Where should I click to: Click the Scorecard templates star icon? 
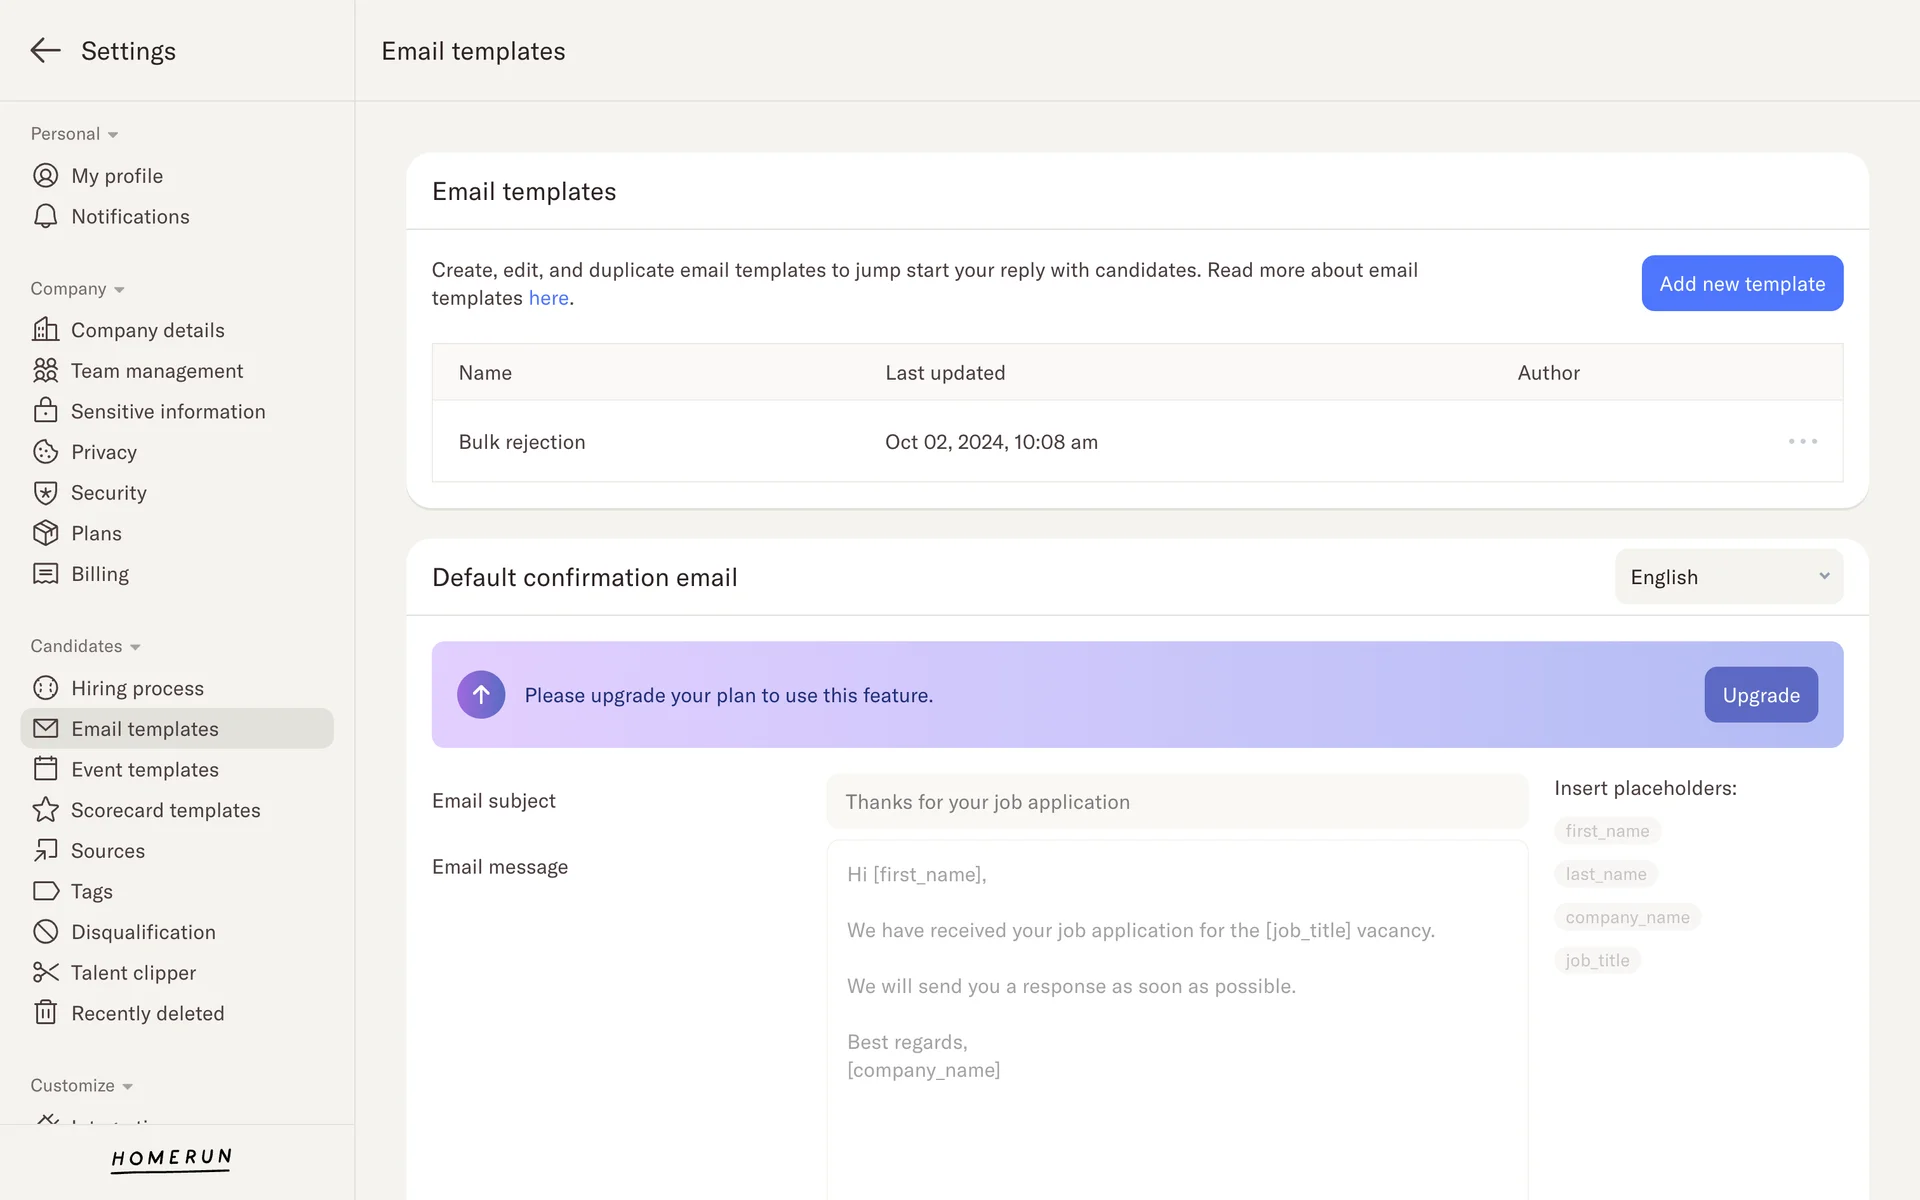pyautogui.click(x=45, y=810)
